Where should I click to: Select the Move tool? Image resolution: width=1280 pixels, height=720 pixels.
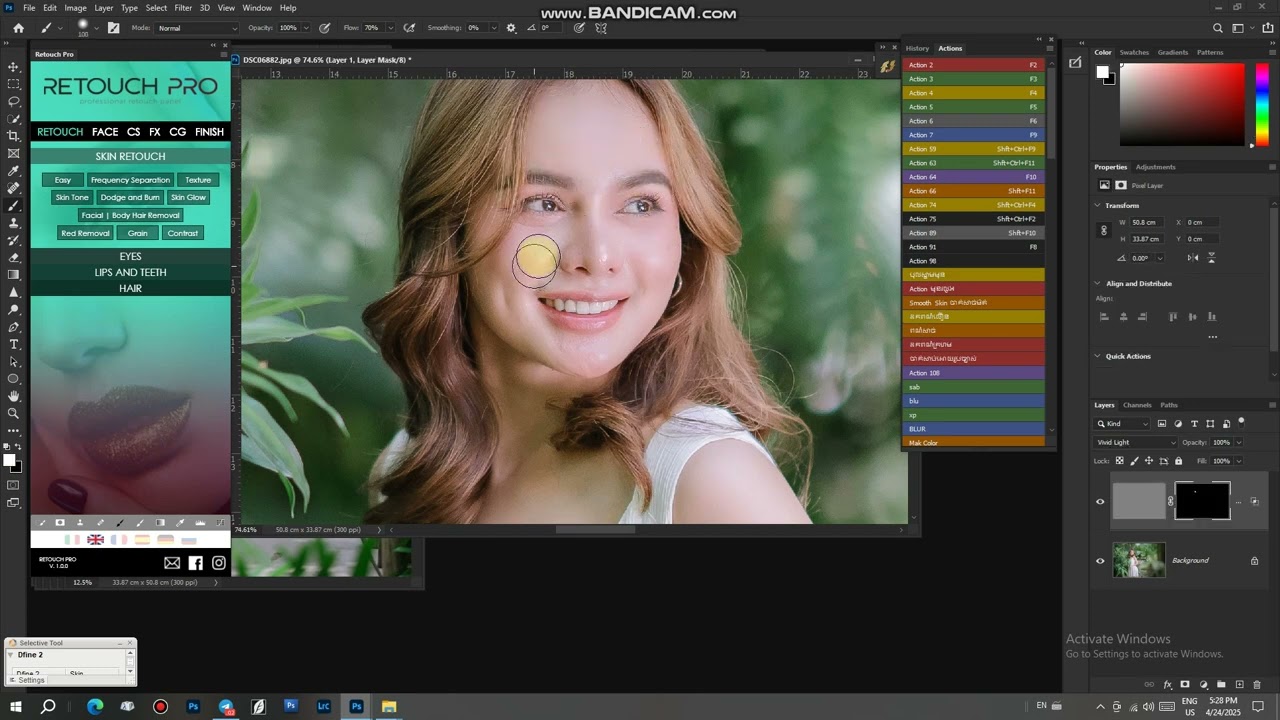(x=13, y=67)
